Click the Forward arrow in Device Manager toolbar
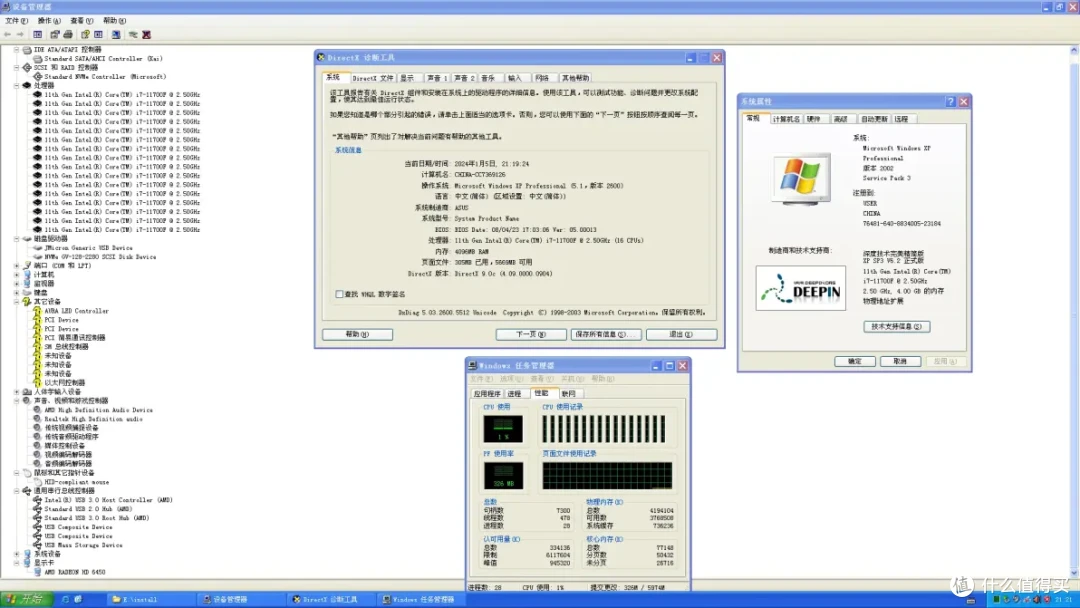This screenshot has height=608, width=1080. pyautogui.click(x=20, y=34)
